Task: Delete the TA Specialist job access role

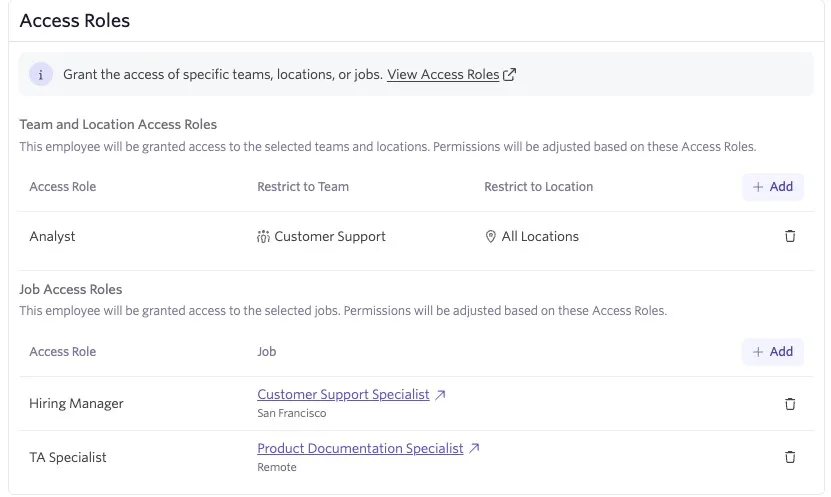Action: click(790, 457)
